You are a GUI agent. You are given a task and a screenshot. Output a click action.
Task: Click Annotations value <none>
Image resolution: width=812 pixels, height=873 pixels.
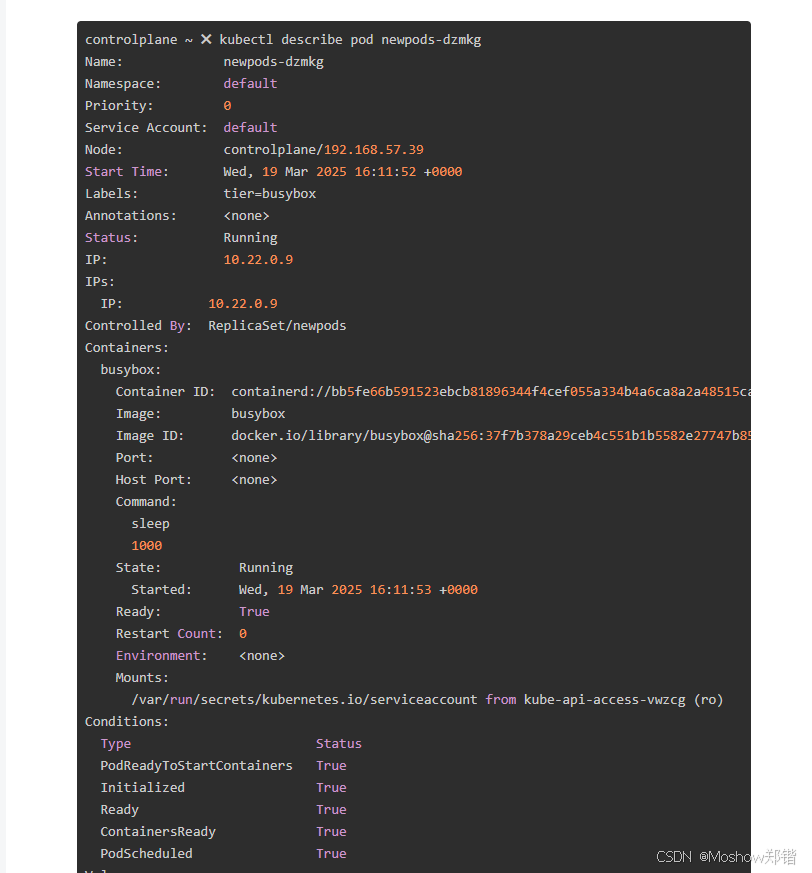pyautogui.click(x=246, y=215)
